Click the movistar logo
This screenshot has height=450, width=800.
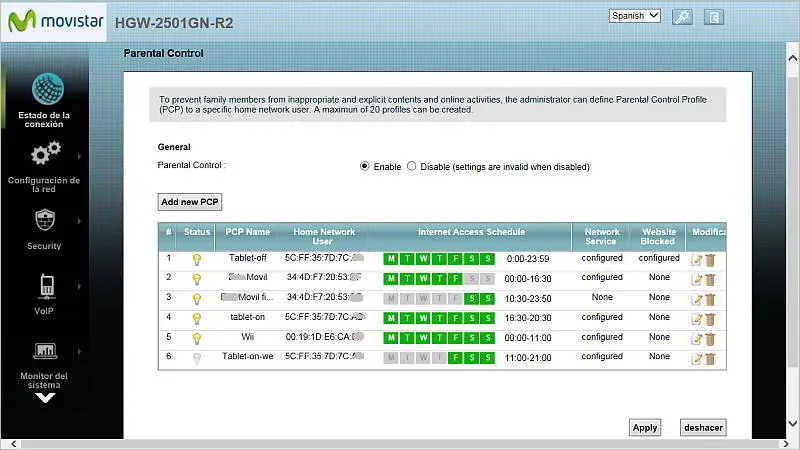[55, 21]
